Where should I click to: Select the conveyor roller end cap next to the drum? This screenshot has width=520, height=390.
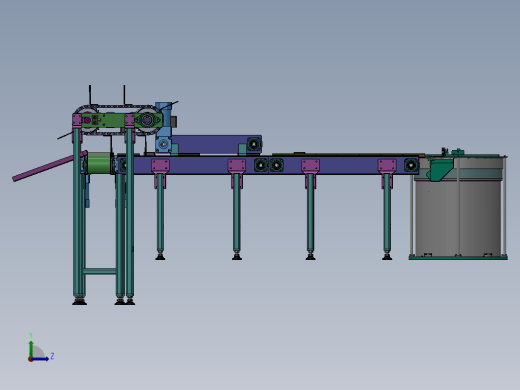[x=411, y=165]
